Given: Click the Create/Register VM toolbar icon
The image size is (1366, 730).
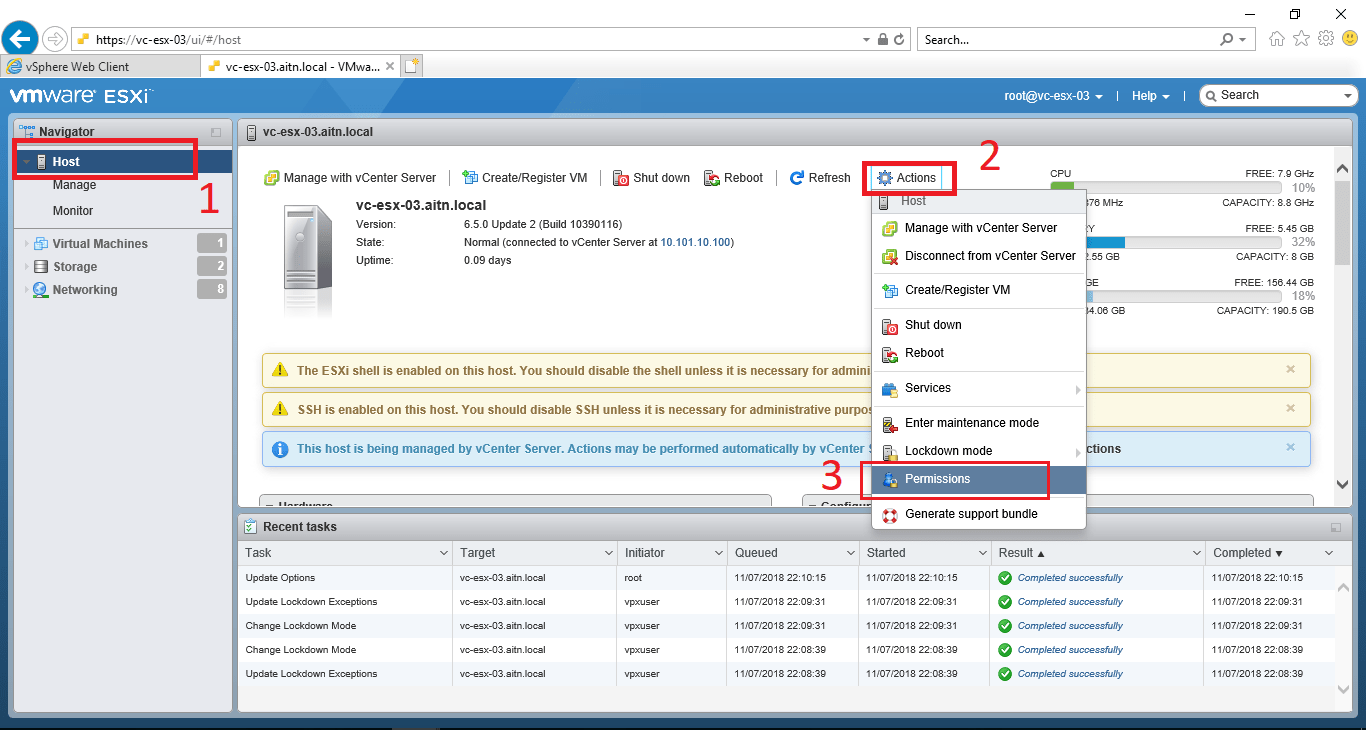Looking at the screenshot, I should (470, 178).
